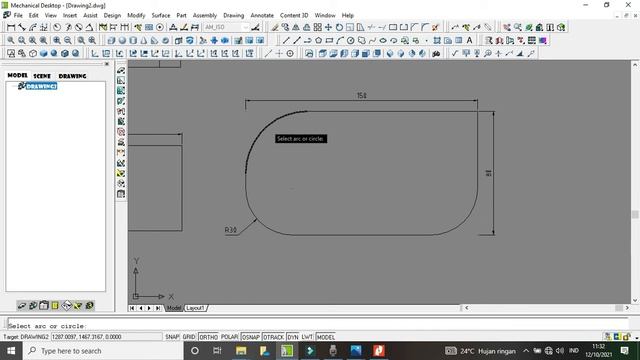Click the first icon in vertical canvas toolbar
Screen dimensions: 640x360
point(121,70)
